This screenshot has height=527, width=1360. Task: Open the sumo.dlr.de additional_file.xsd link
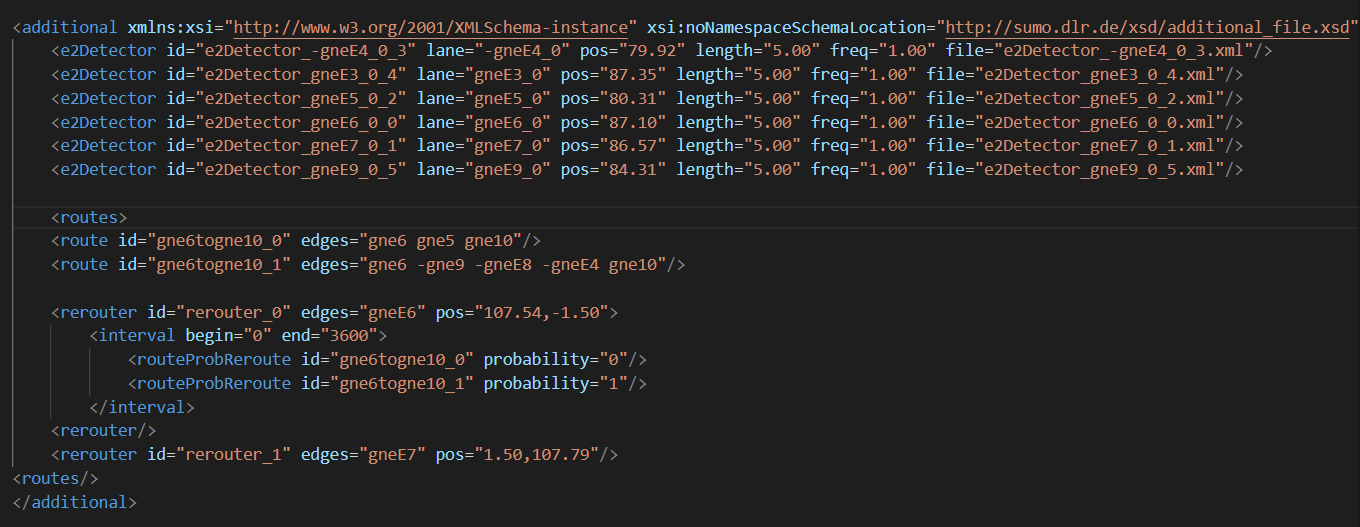(x=1147, y=26)
